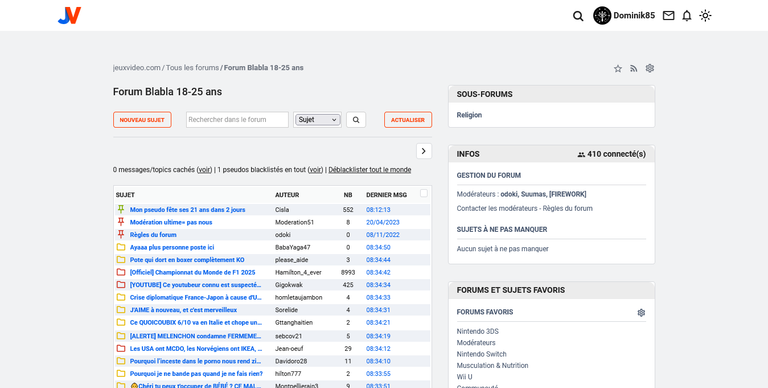This screenshot has height=388, width=768.
Task: Add forum to favorites star icon
Action: [618, 69]
